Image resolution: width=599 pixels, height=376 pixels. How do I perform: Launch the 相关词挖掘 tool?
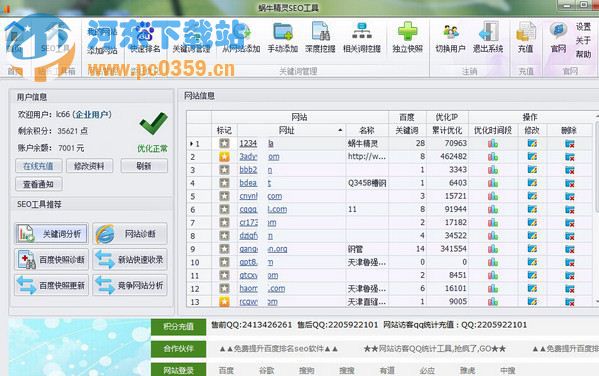[362, 37]
